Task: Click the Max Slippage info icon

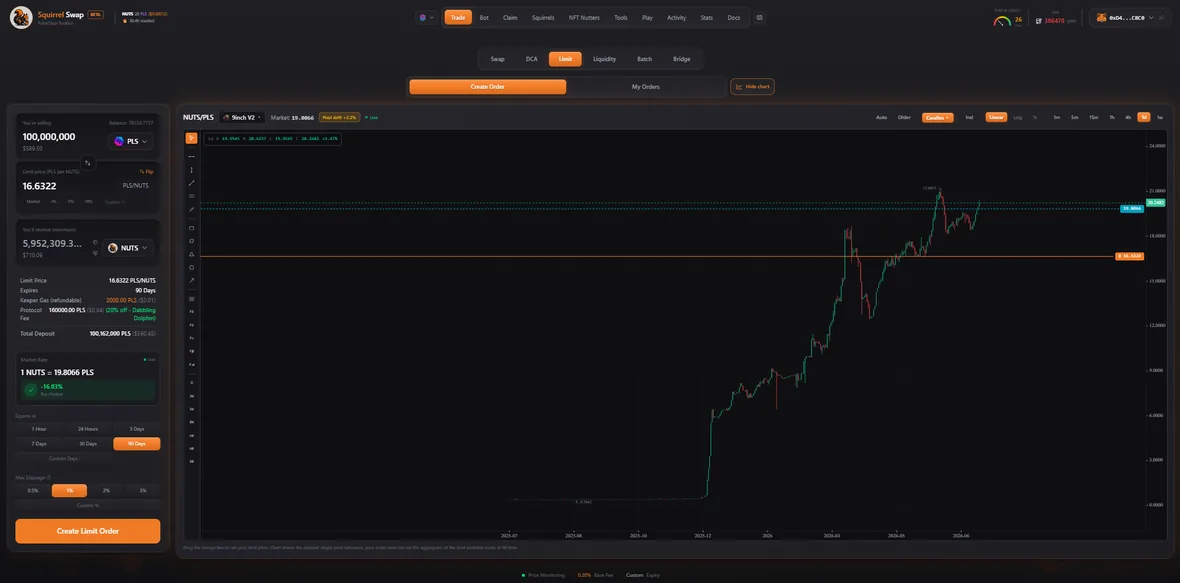Action: tap(49, 477)
